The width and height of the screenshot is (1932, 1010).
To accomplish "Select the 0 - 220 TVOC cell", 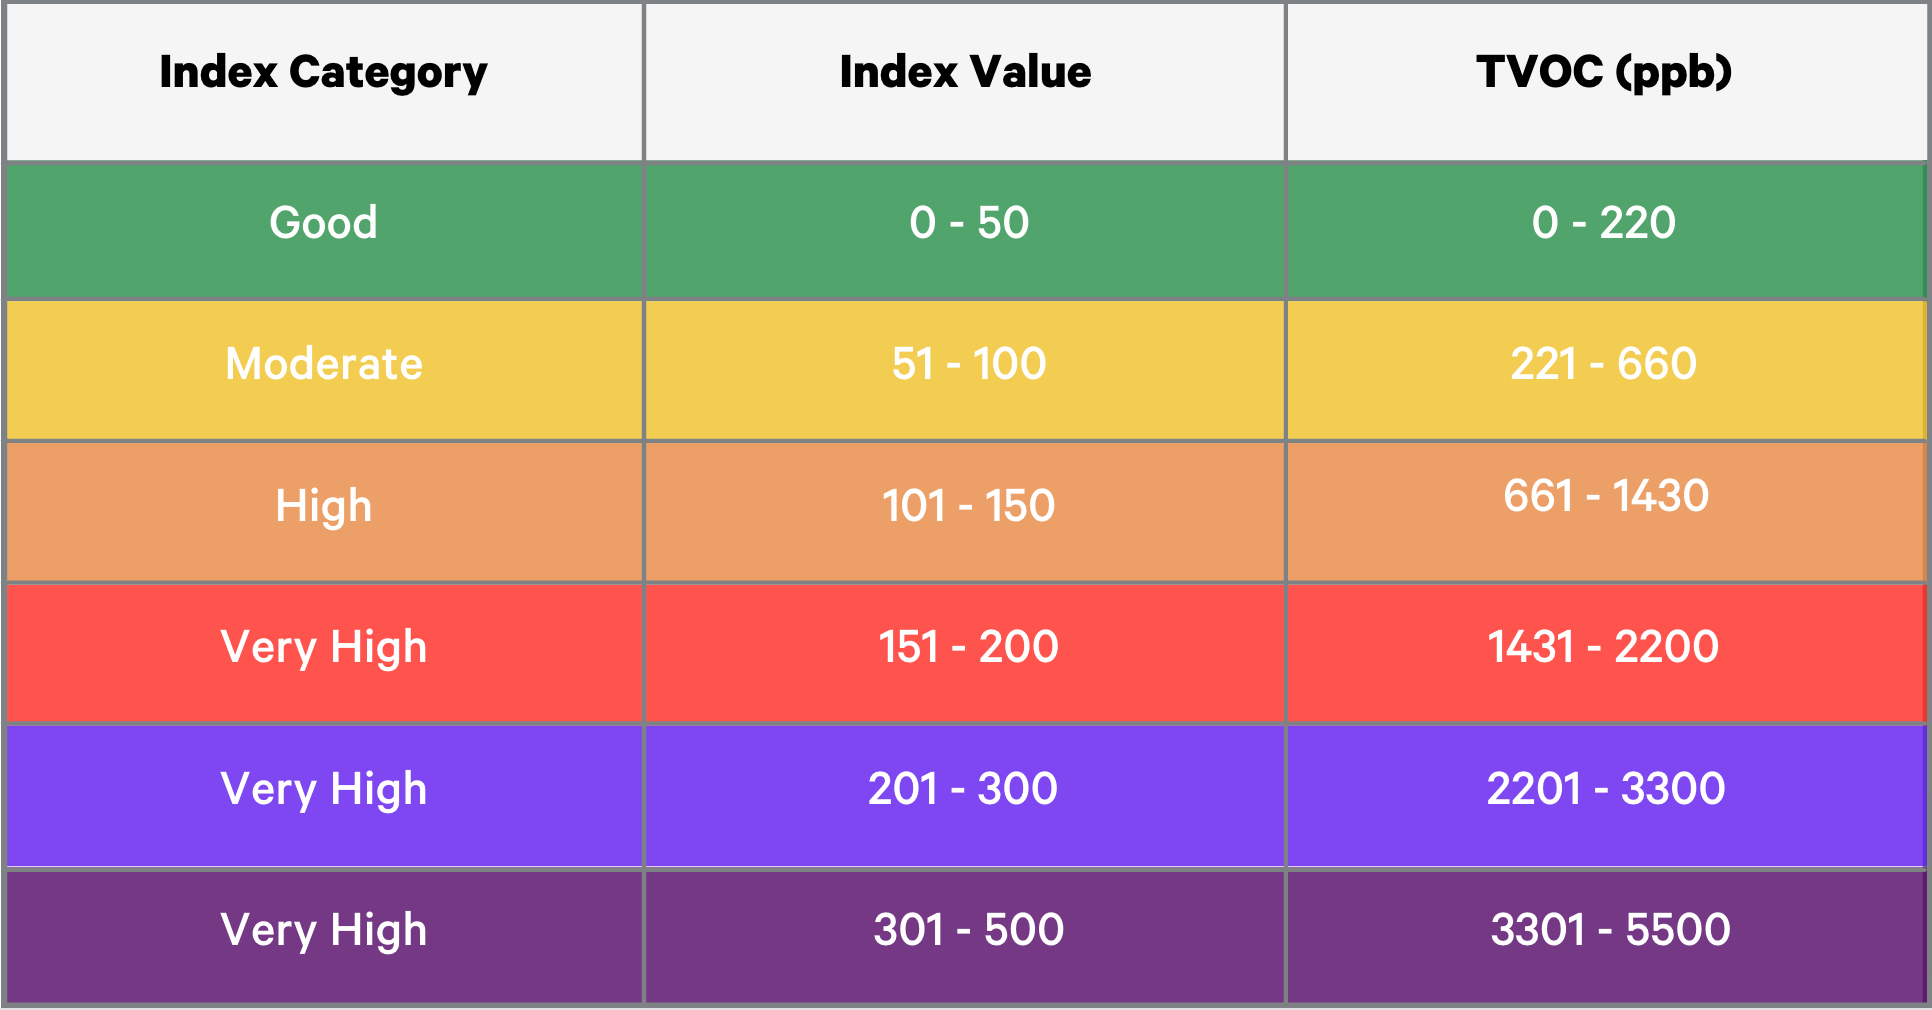I will click(1603, 223).
